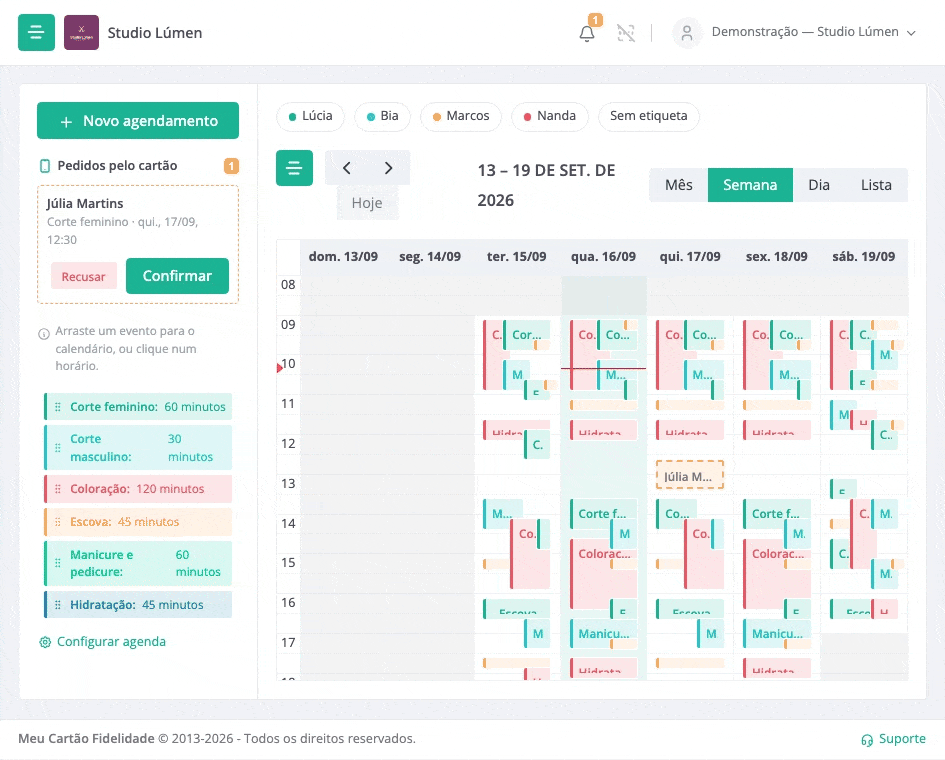The image size is (945, 760).
Task: Go to the previous week
Action: pyautogui.click(x=347, y=168)
